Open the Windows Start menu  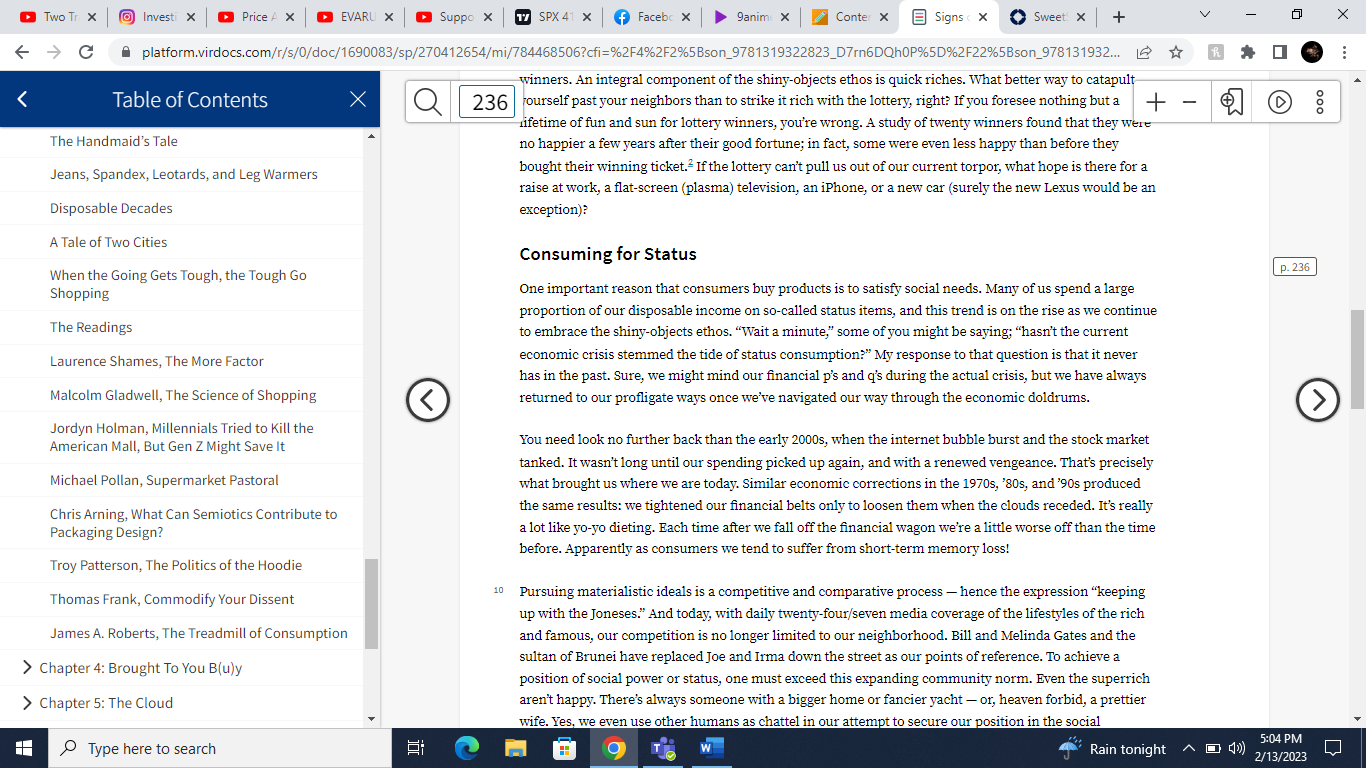pyautogui.click(x=24, y=748)
